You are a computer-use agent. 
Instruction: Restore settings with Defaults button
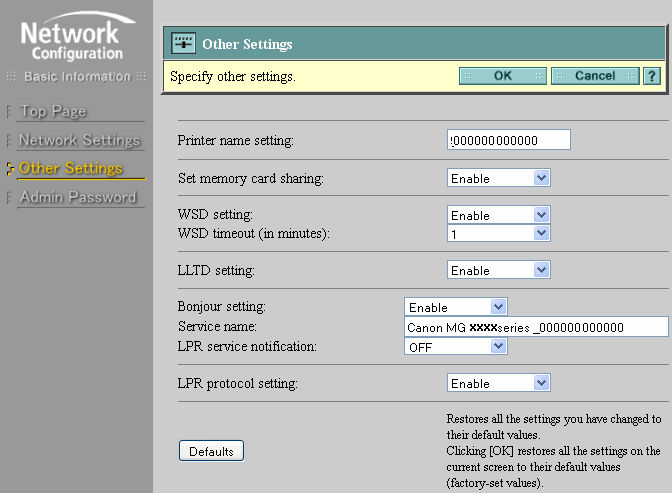211,451
